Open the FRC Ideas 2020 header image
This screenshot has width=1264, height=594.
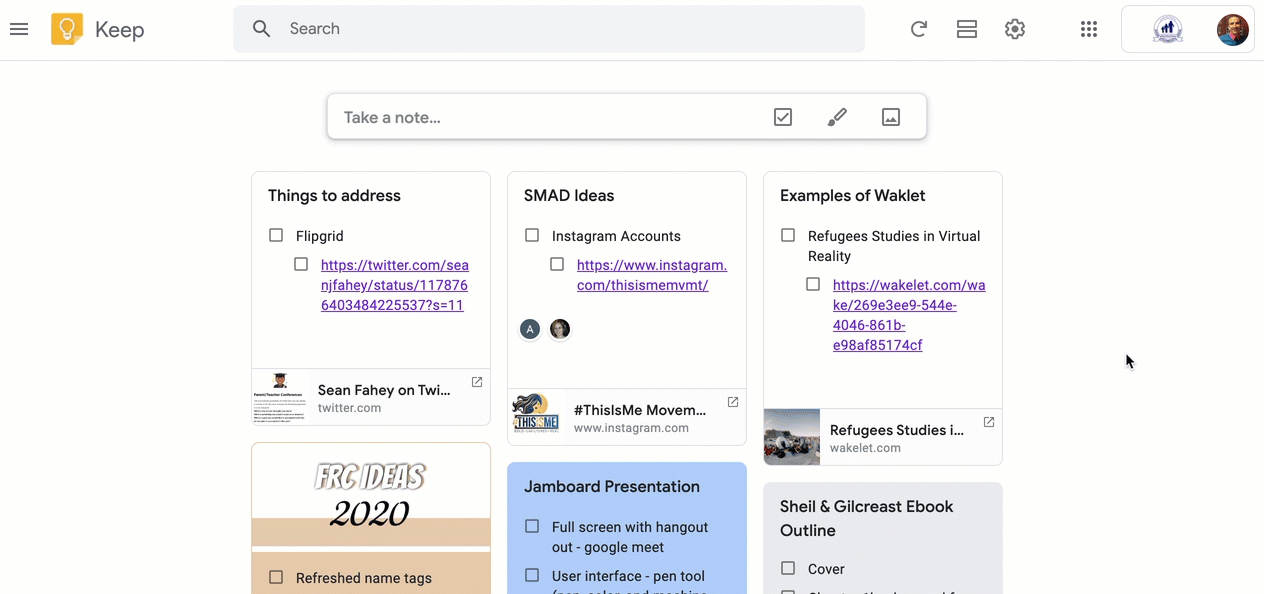(371, 497)
